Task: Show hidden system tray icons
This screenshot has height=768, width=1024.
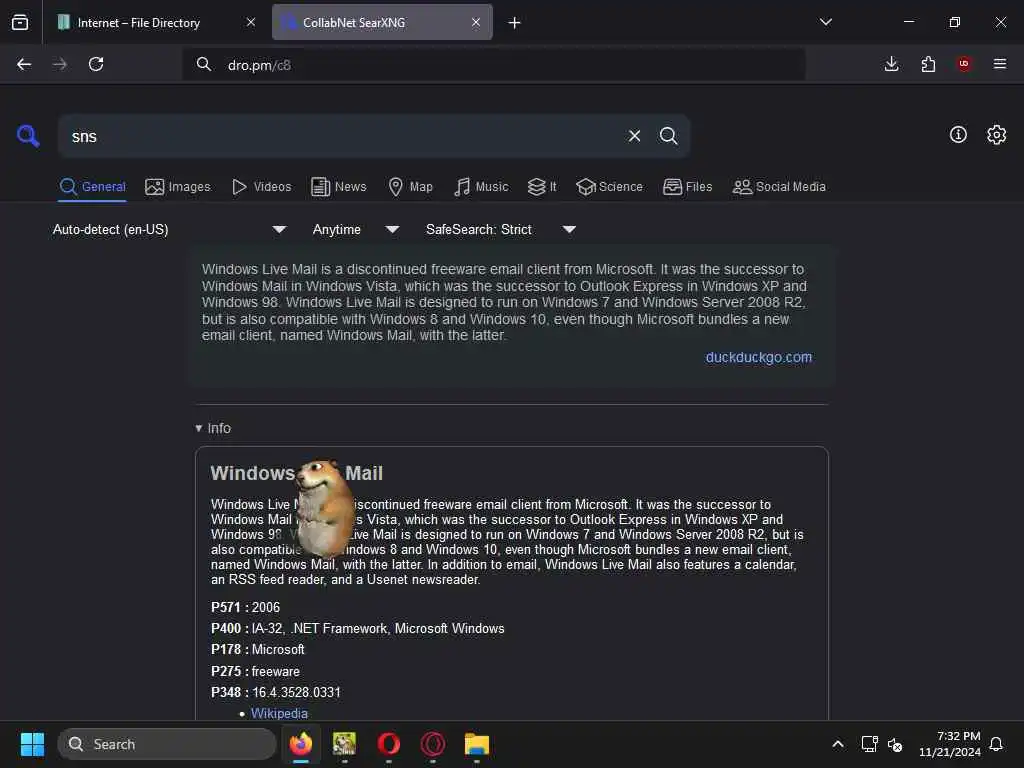Action: [838, 744]
